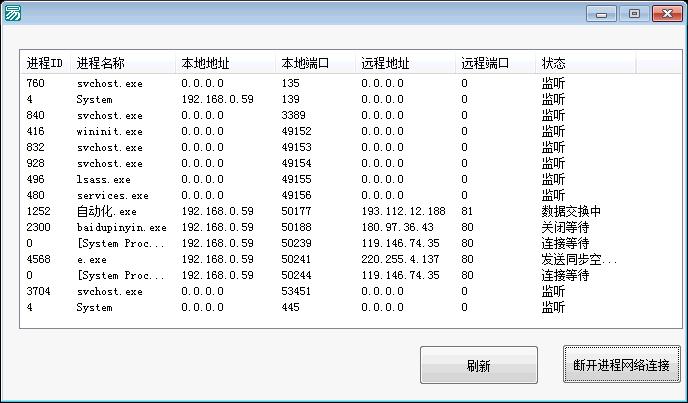The height and width of the screenshot is (403, 688).
Task: Click the 断开进程网络连接 button
Action: tap(622, 365)
